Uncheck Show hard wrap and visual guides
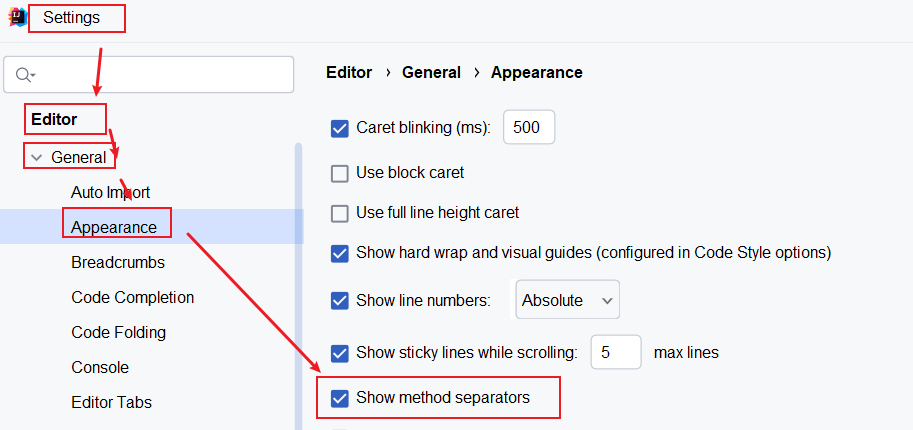 pyautogui.click(x=339, y=253)
